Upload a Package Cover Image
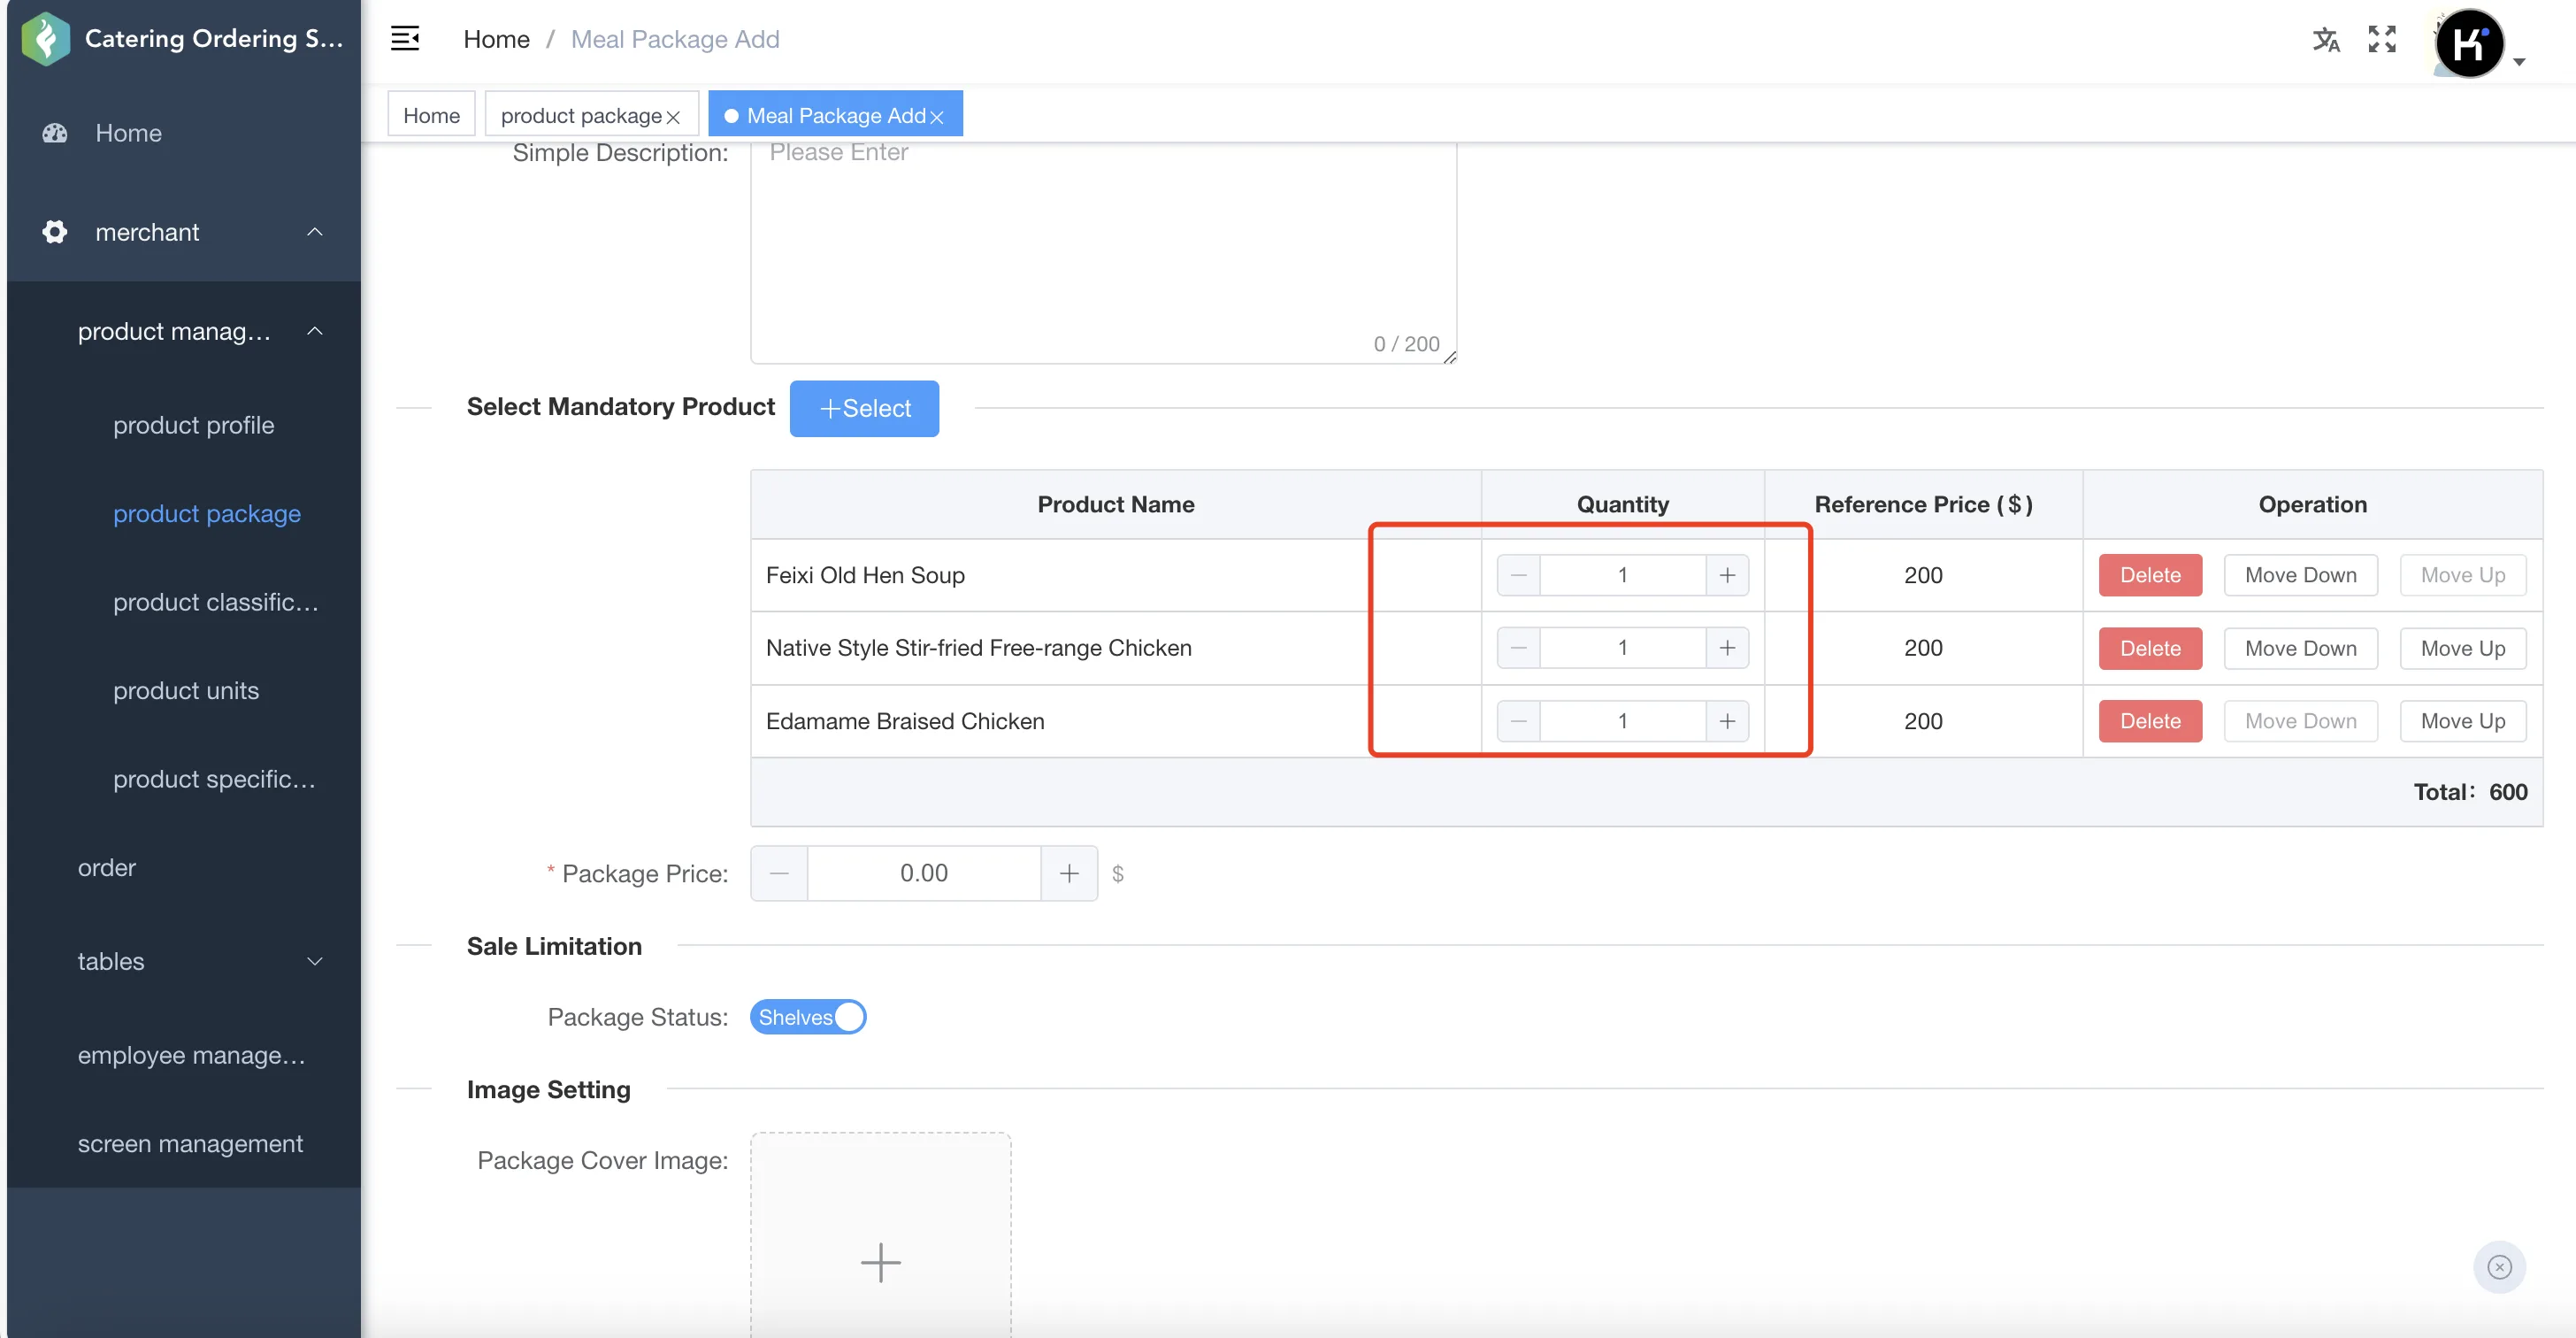Image resolution: width=2576 pixels, height=1338 pixels. pos(880,1235)
